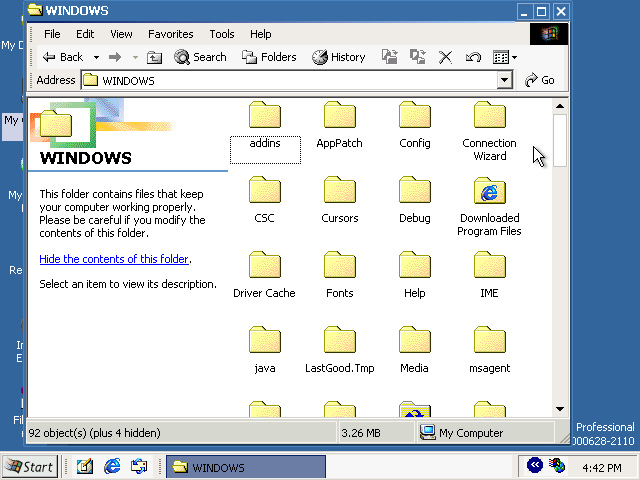This screenshot has height=480, width=640.
Task: Select the java folder
Action: click(265, 351)
